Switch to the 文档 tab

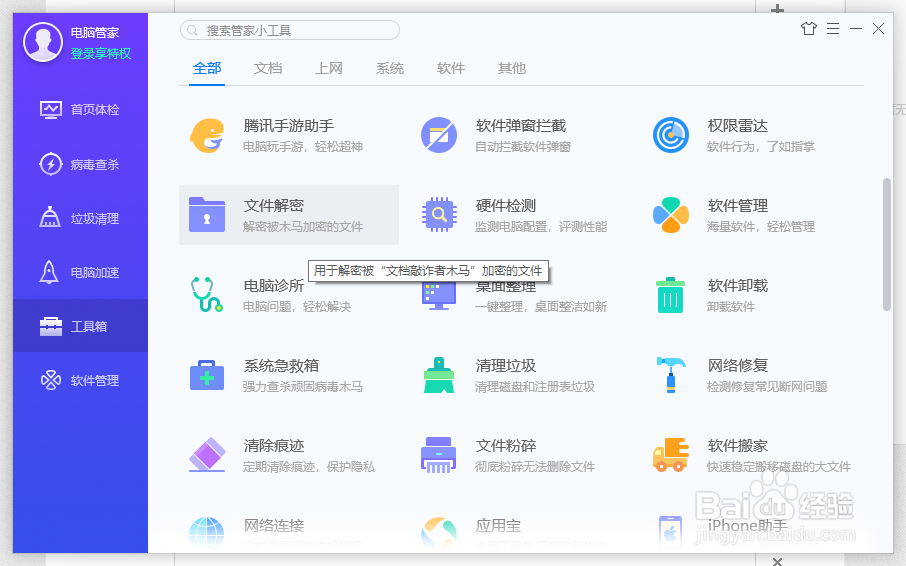pos(268,69)
